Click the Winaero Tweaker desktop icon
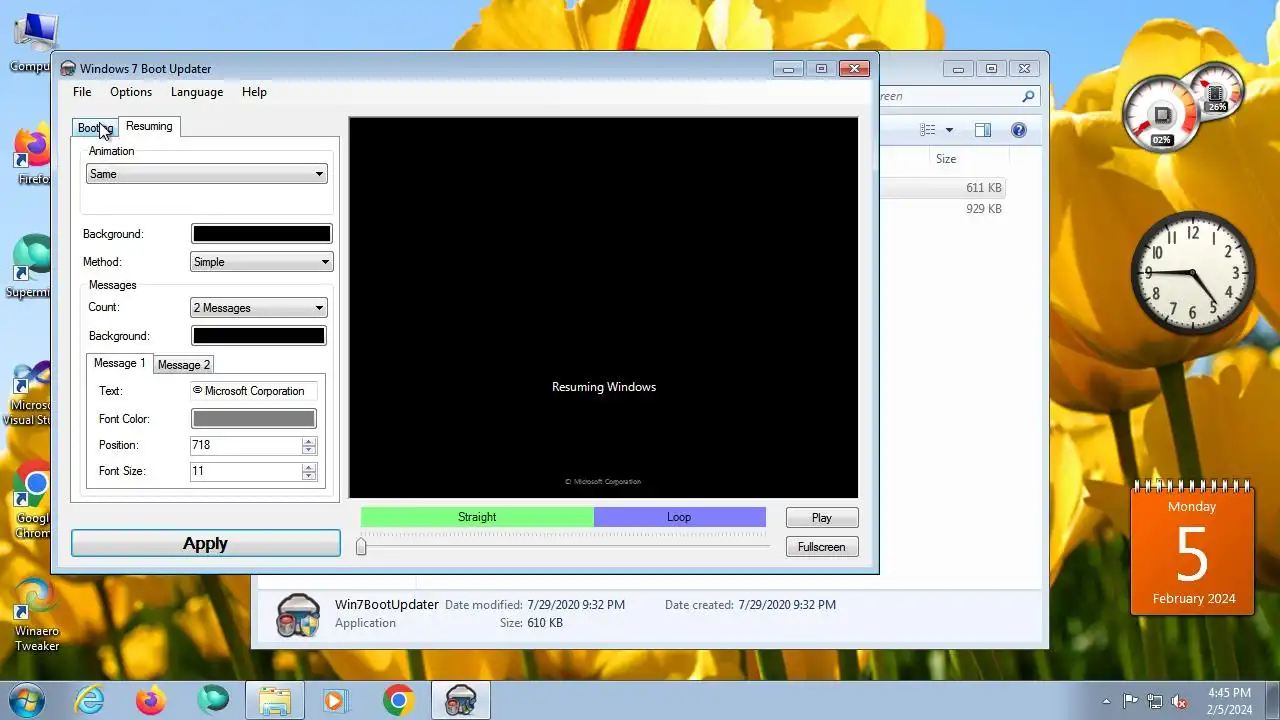The height and width of the screenshot is (720, 1280). point(37,615)
